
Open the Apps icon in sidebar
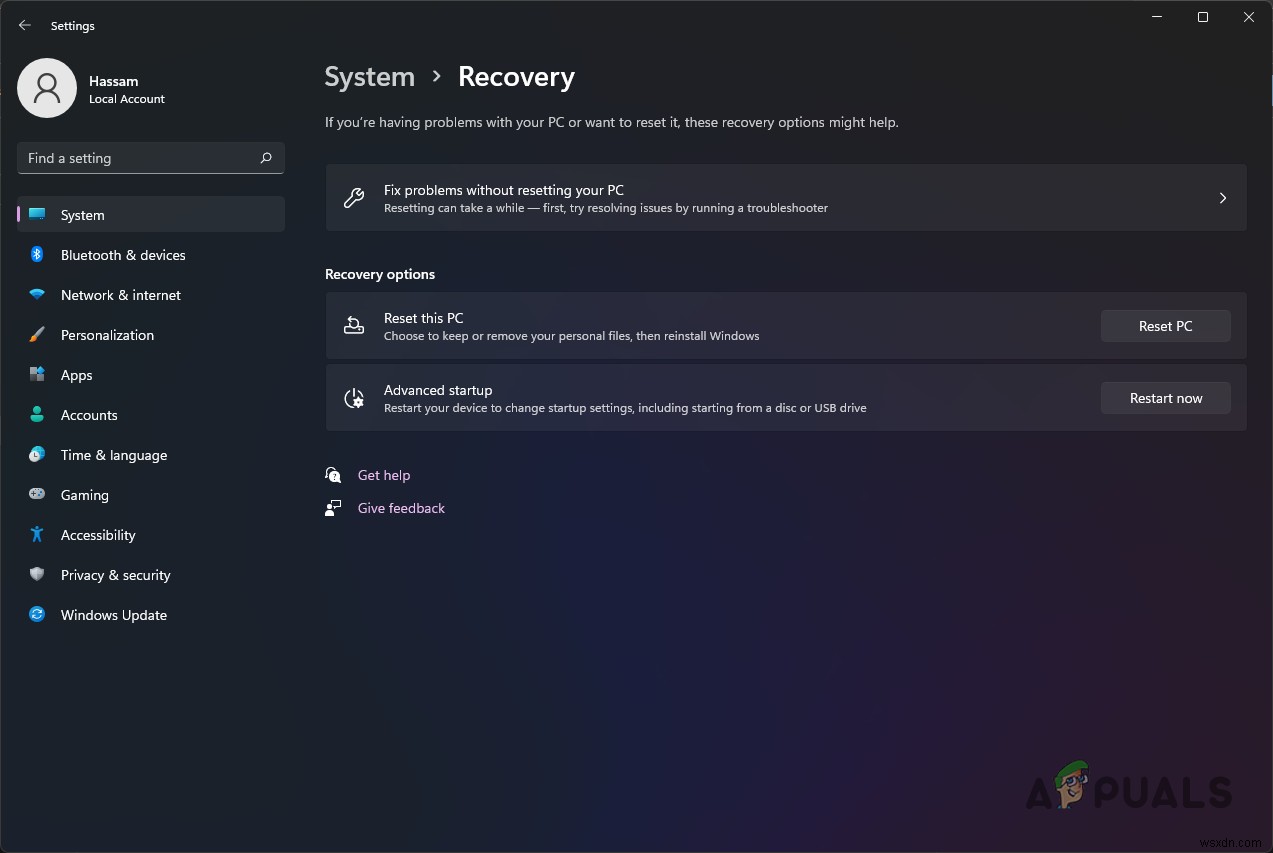click(37, 375)
